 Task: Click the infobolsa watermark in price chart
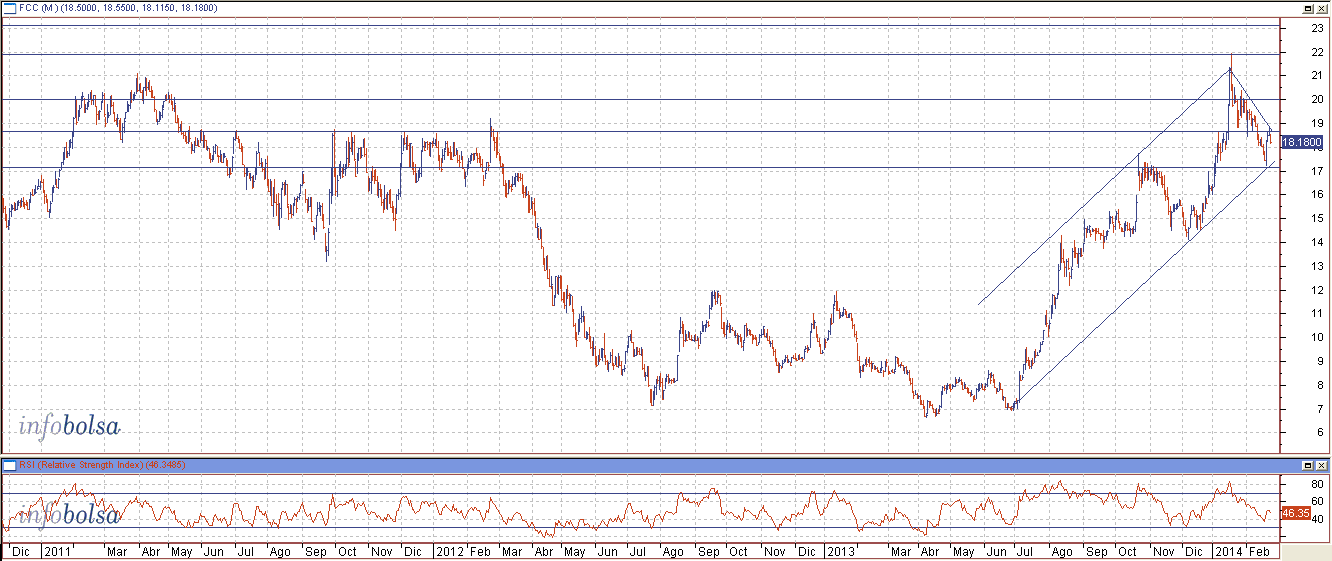pyautogui.click(x=69, y=427)
